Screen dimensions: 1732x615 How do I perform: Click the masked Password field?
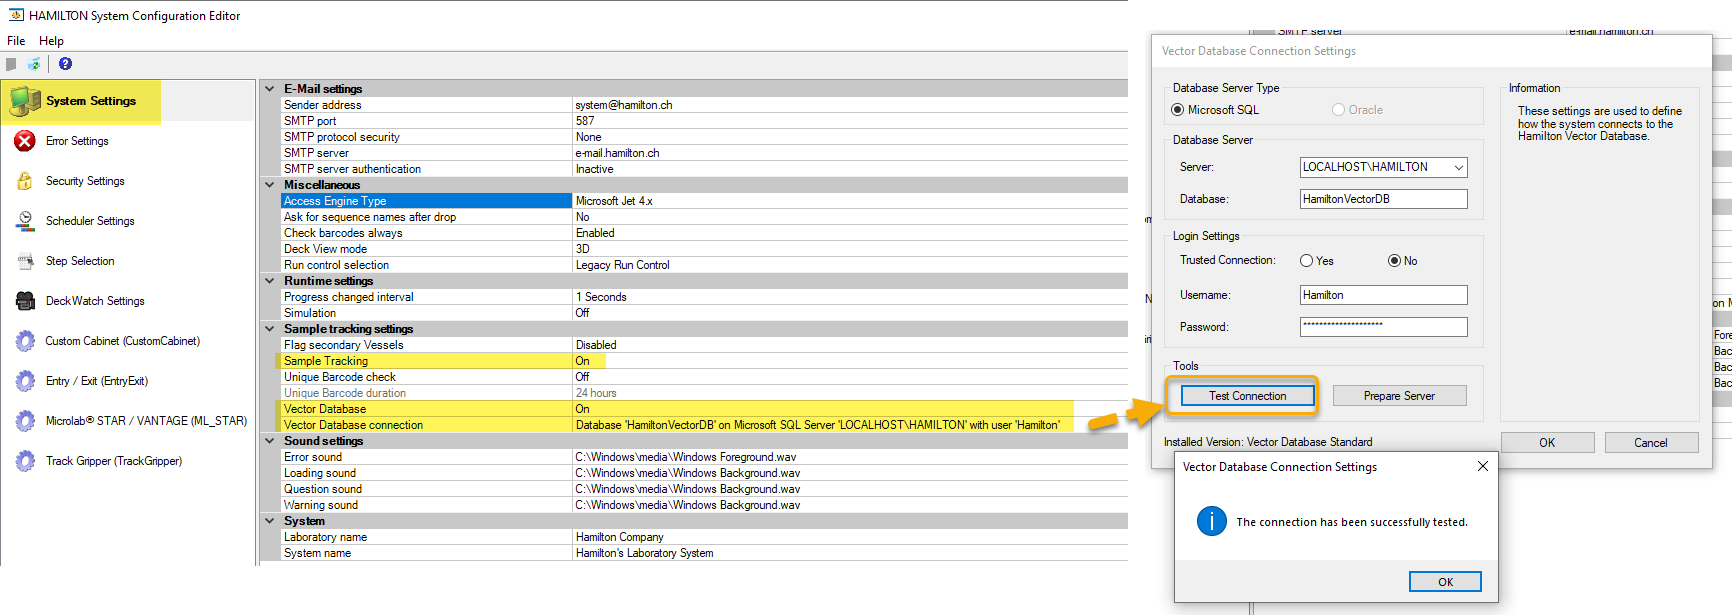(x=1383, y=327)
